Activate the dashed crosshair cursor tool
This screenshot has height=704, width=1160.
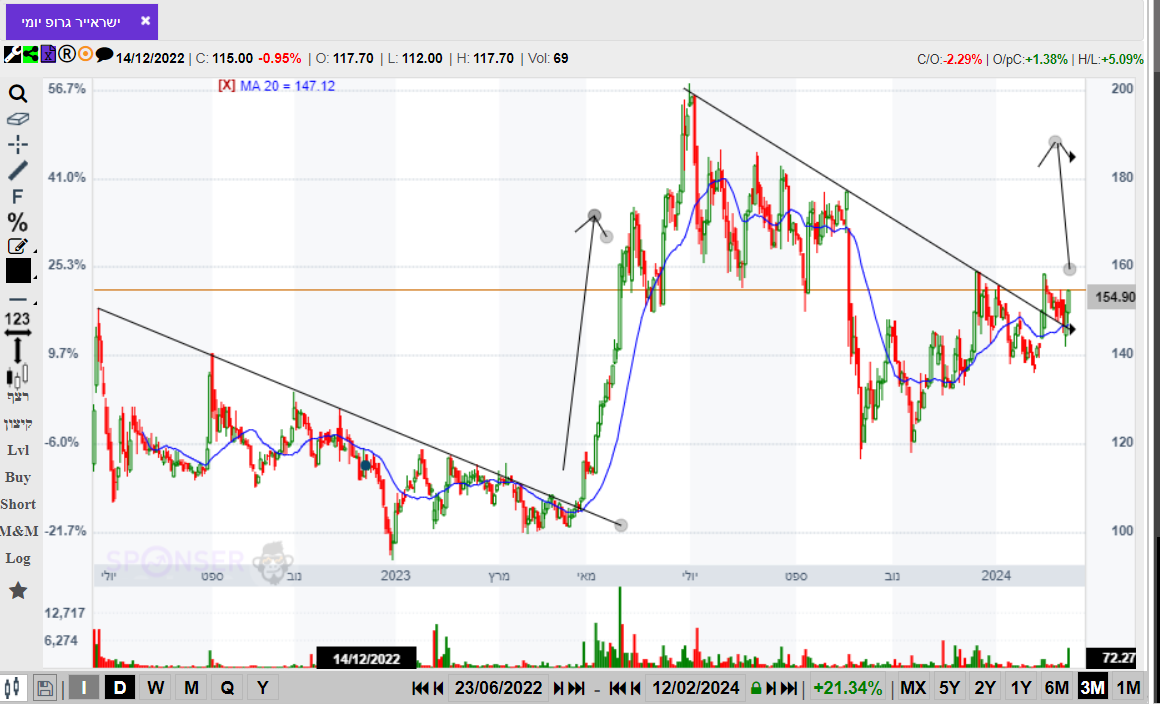(18, 144)
